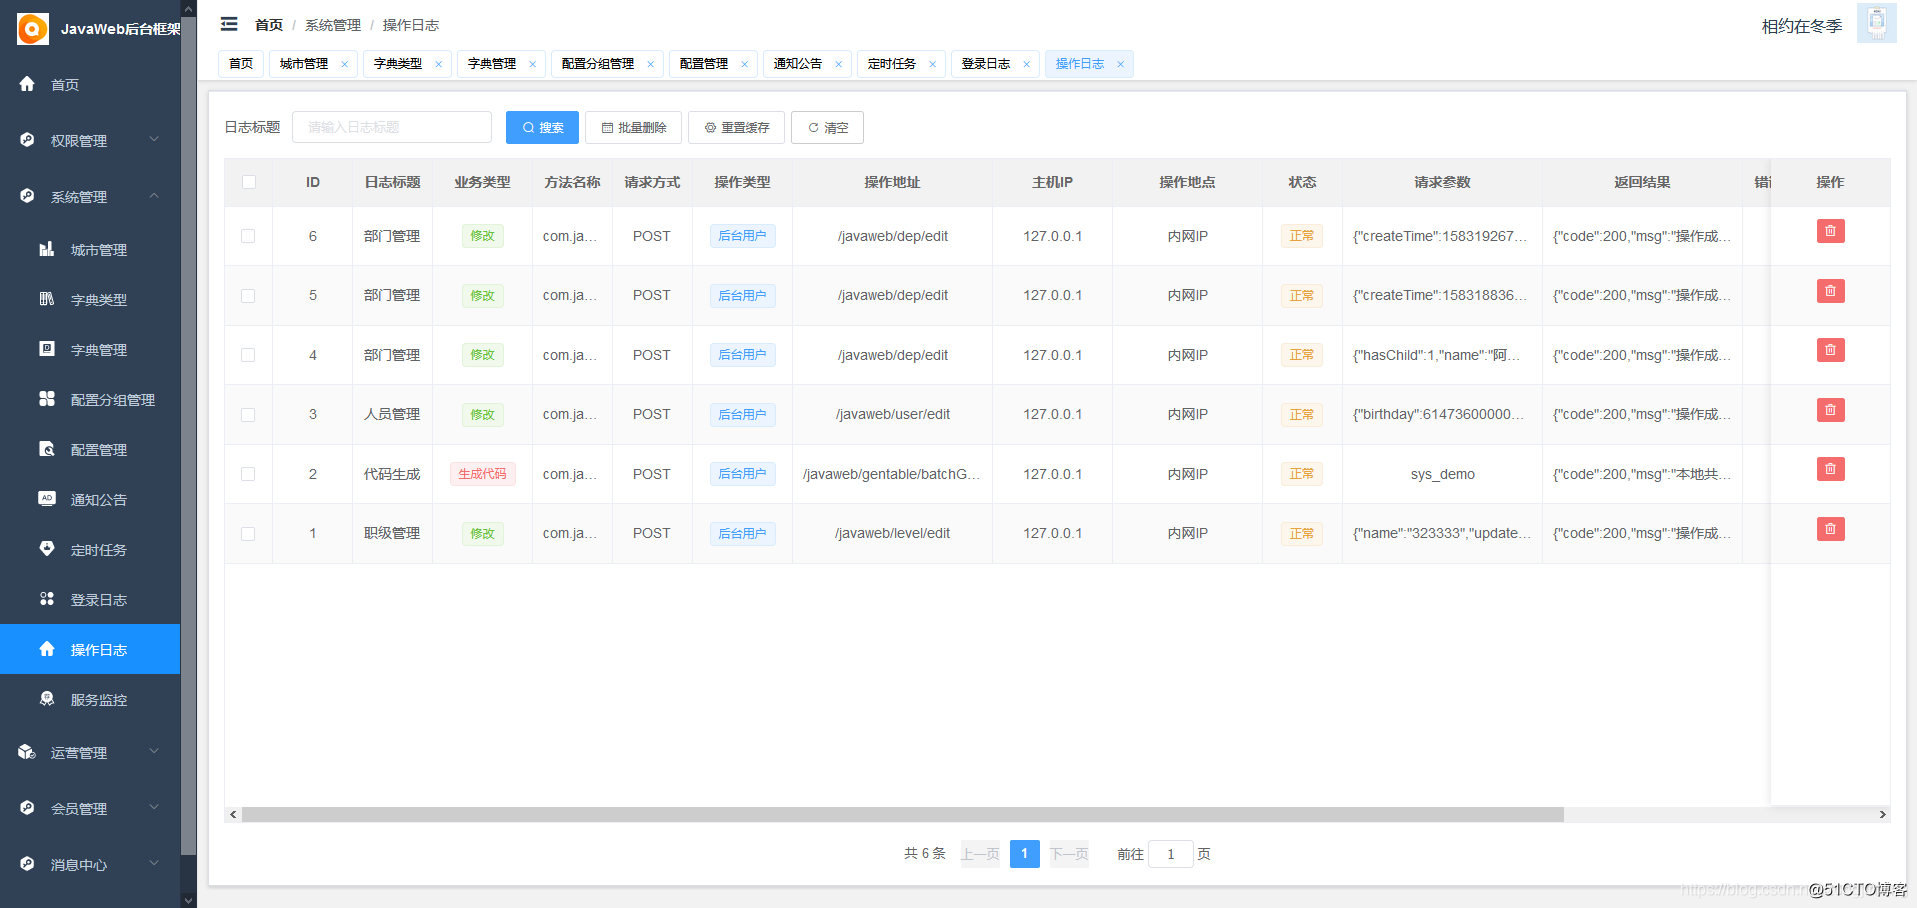
Task: Delete log row with ID 6
Action: (1830, 232)
